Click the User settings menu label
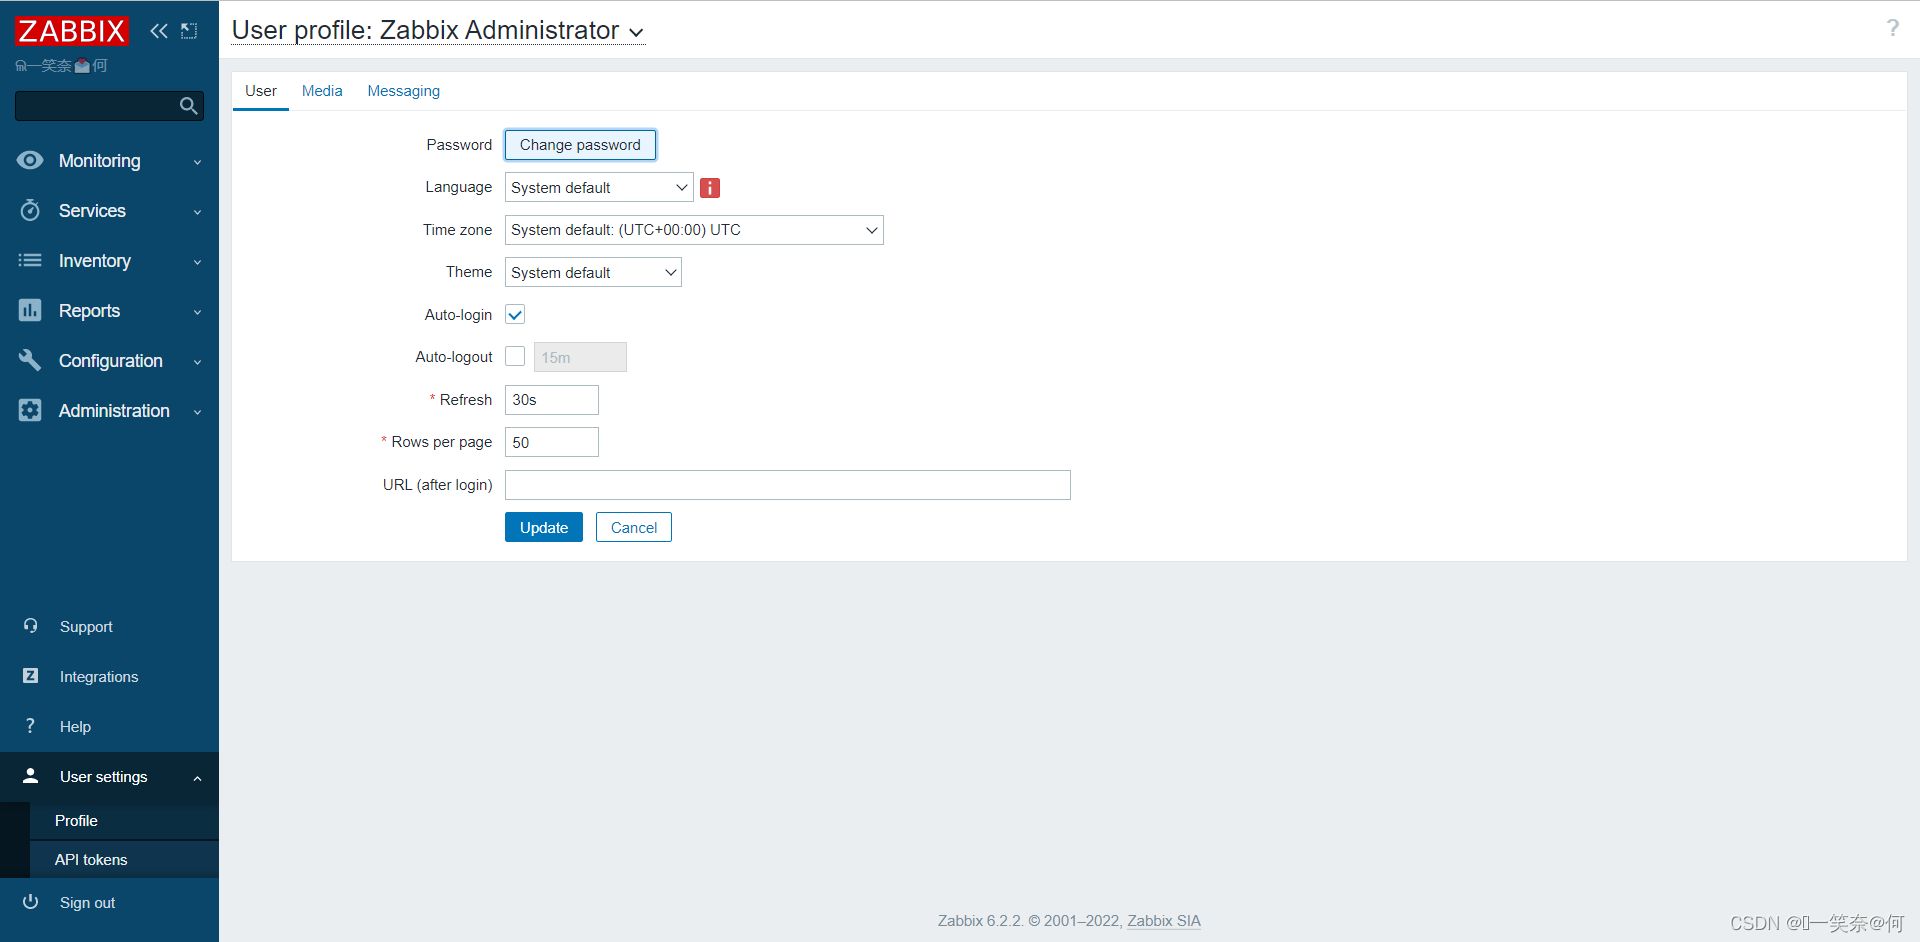The image size is (1920, 942). coord(103,777)
